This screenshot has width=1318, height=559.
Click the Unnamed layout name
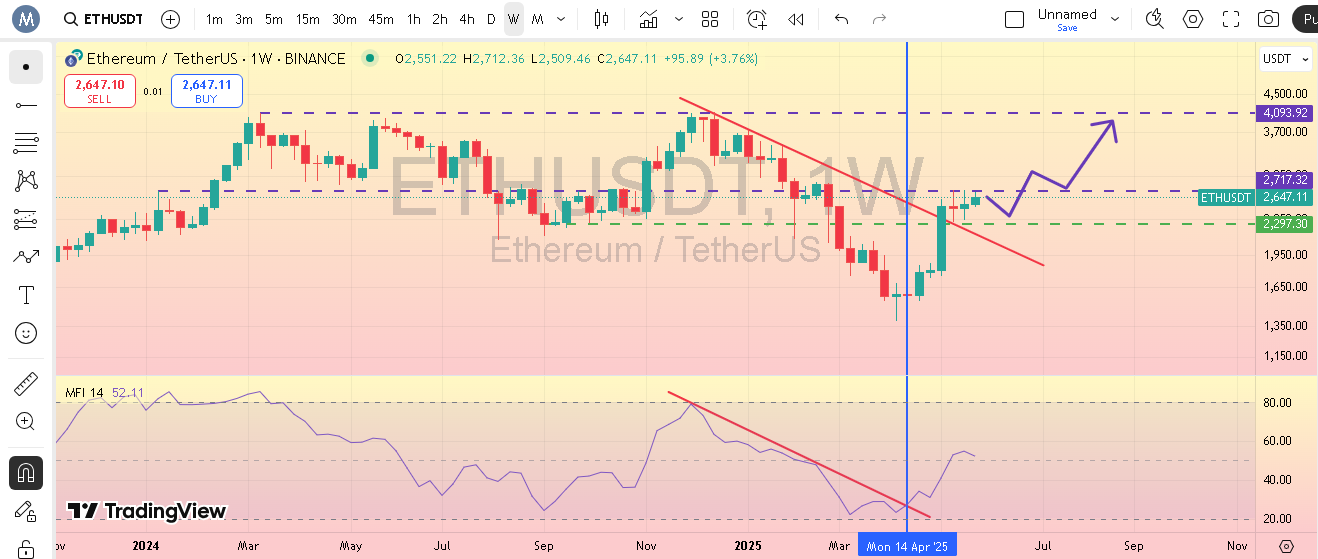(x=1067, y=14)
